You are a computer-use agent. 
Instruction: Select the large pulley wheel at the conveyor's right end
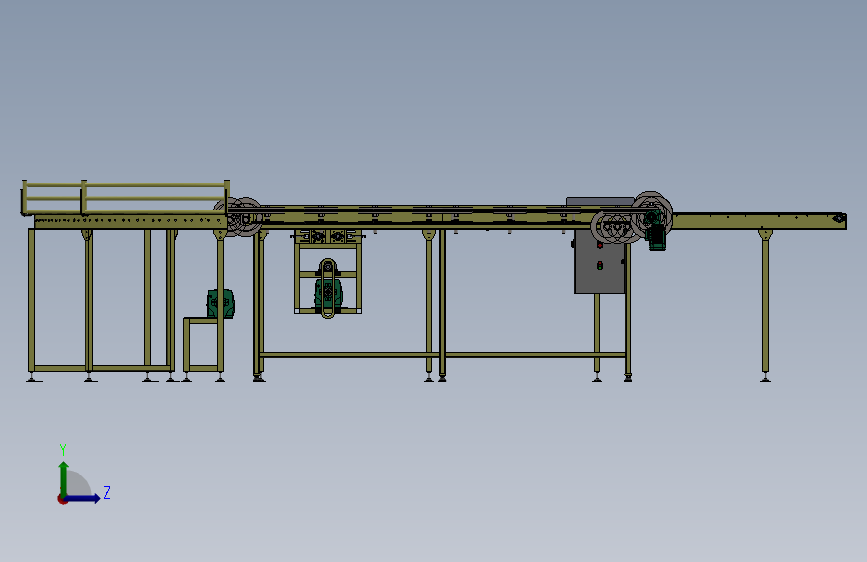tap(652, 215)
